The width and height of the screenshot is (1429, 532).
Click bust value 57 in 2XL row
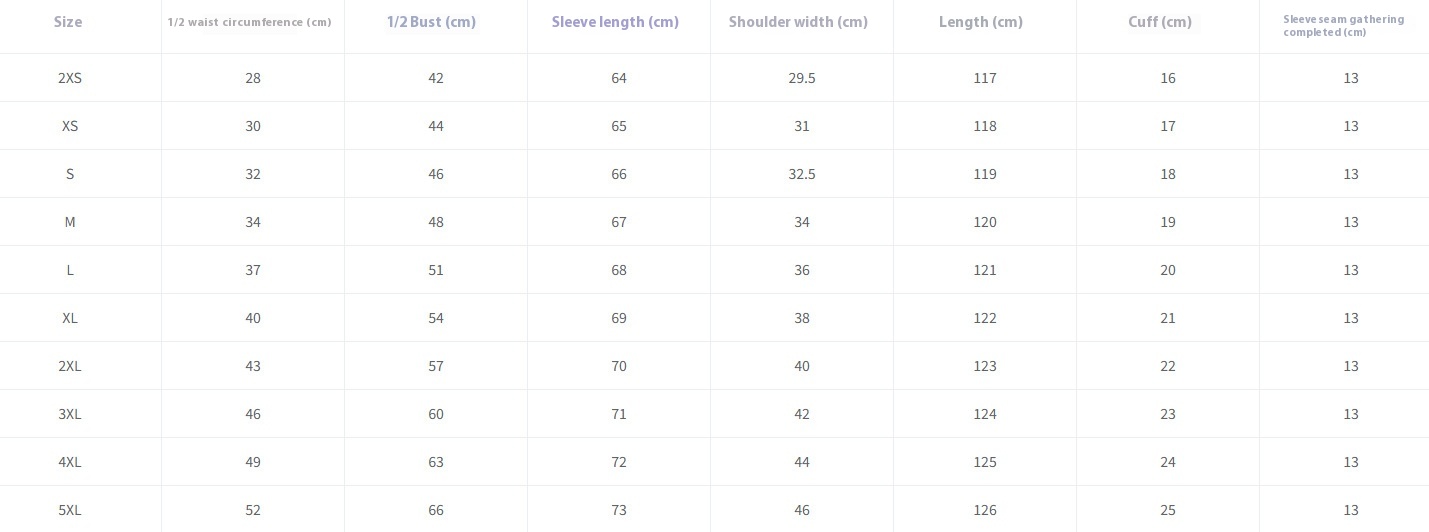(x=436, y=366)
